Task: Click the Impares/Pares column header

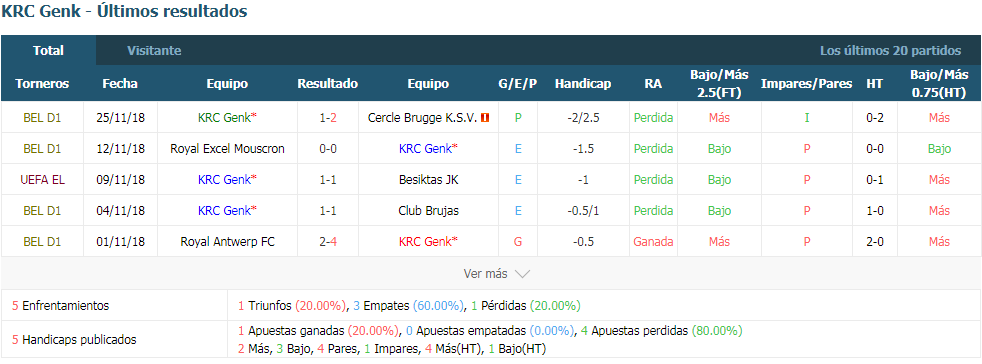Action: point(806,83)
